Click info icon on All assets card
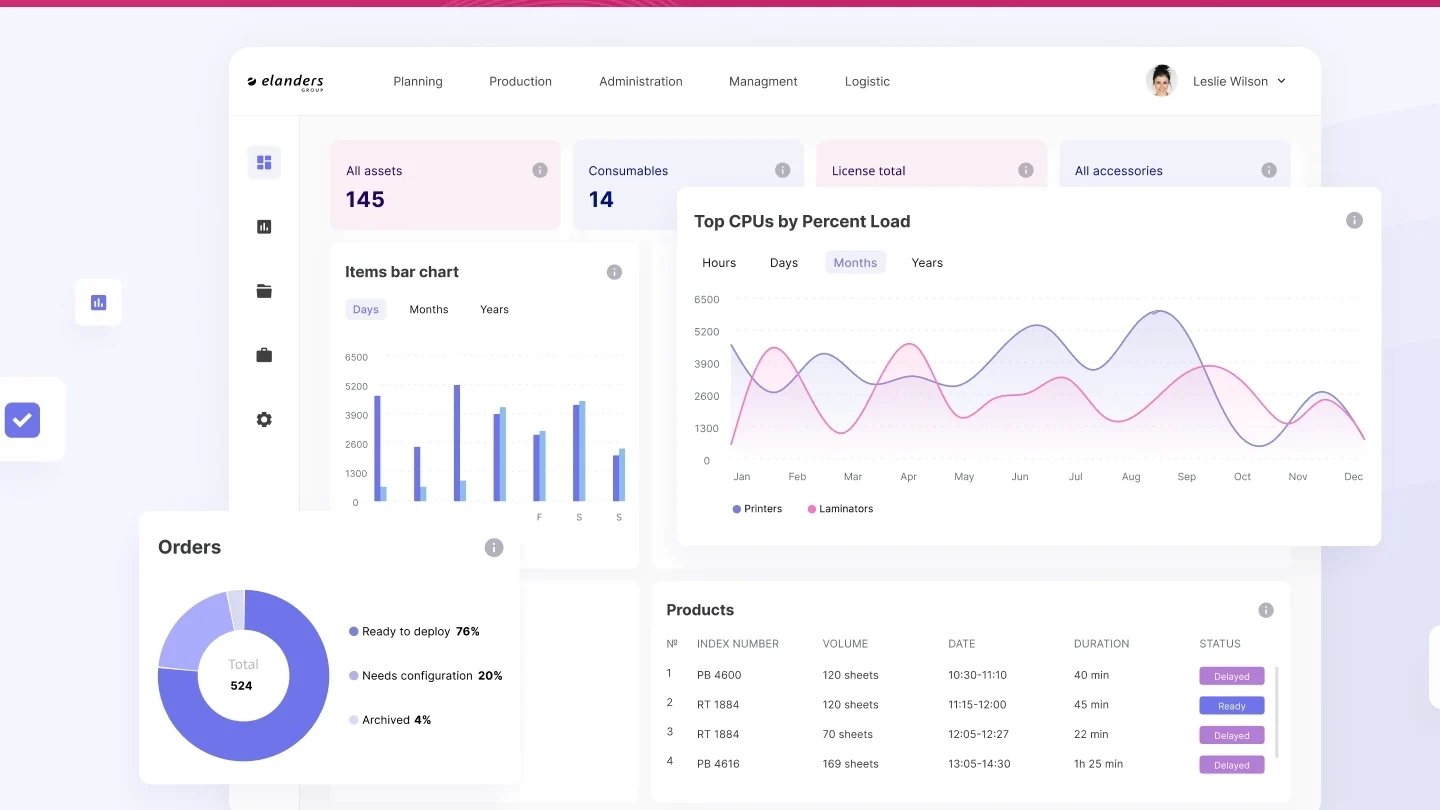Screen dimensions: 1440x810 tap(540, 170)
